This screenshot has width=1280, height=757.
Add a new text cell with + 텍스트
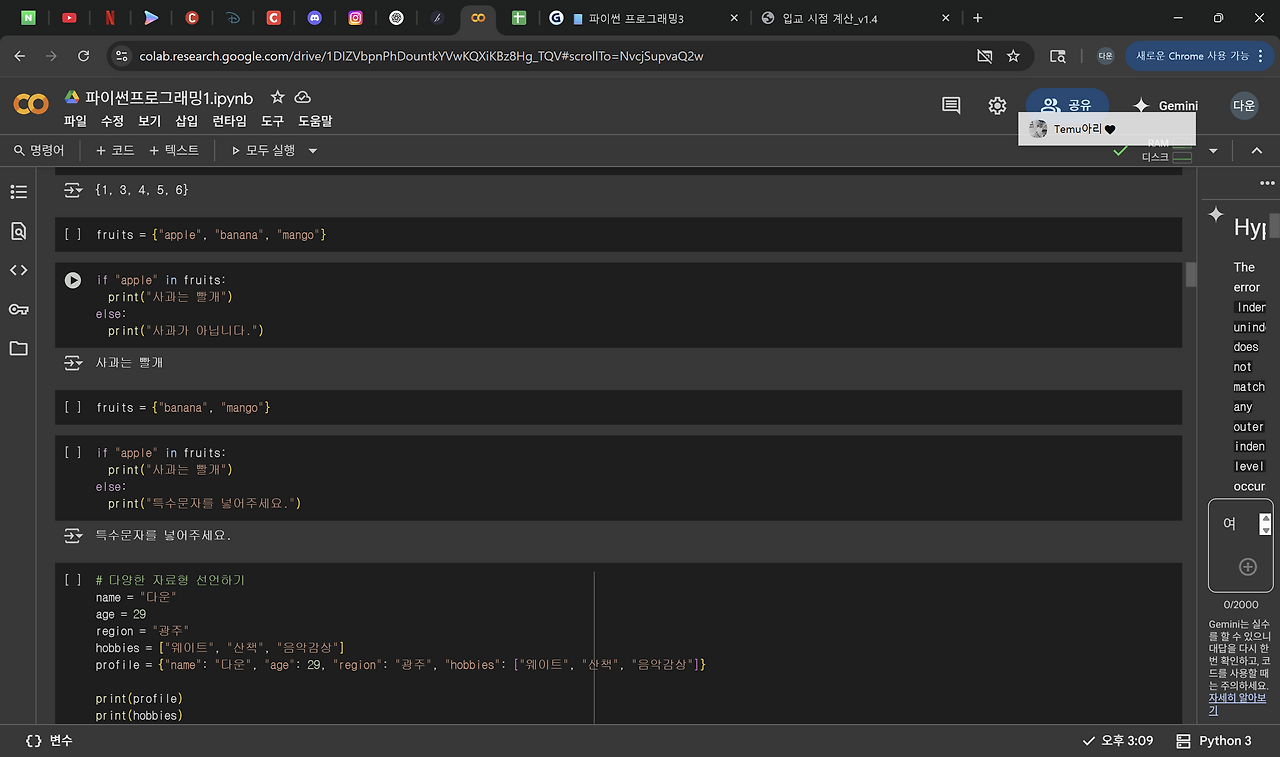pos(174,151)
